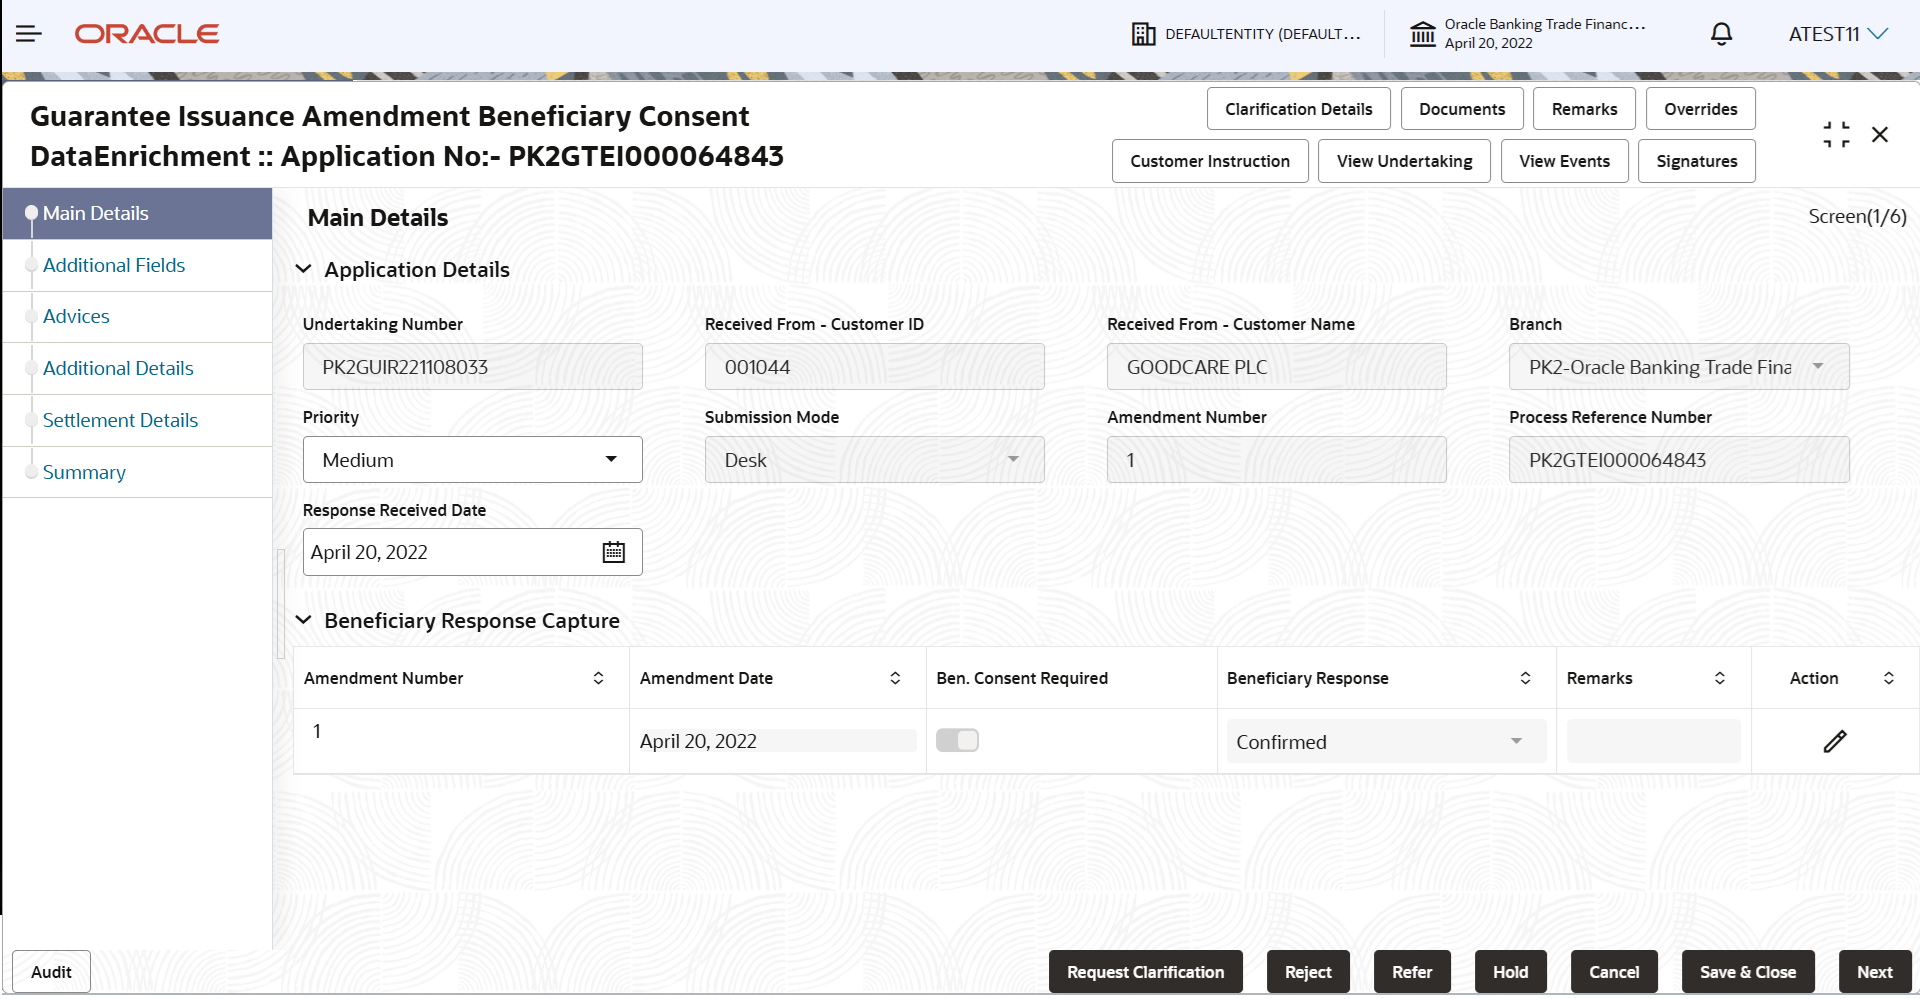
Task: Click the Screen(1/6) indicator
Action: (1857, 216)
